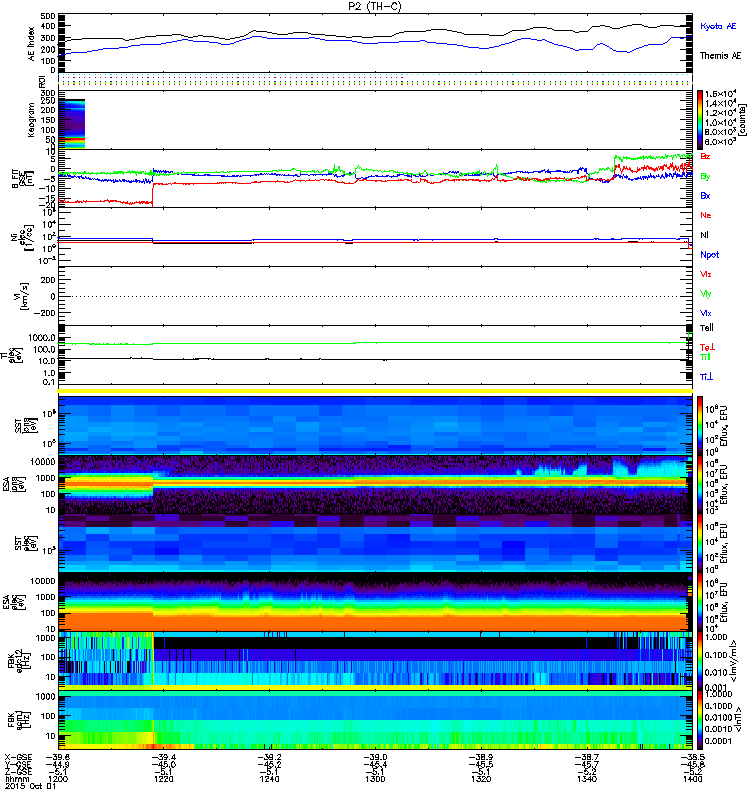Click the black Te-parallel legend label
Image resolution: width=750 pixels, height=800 pixels.
706,328
